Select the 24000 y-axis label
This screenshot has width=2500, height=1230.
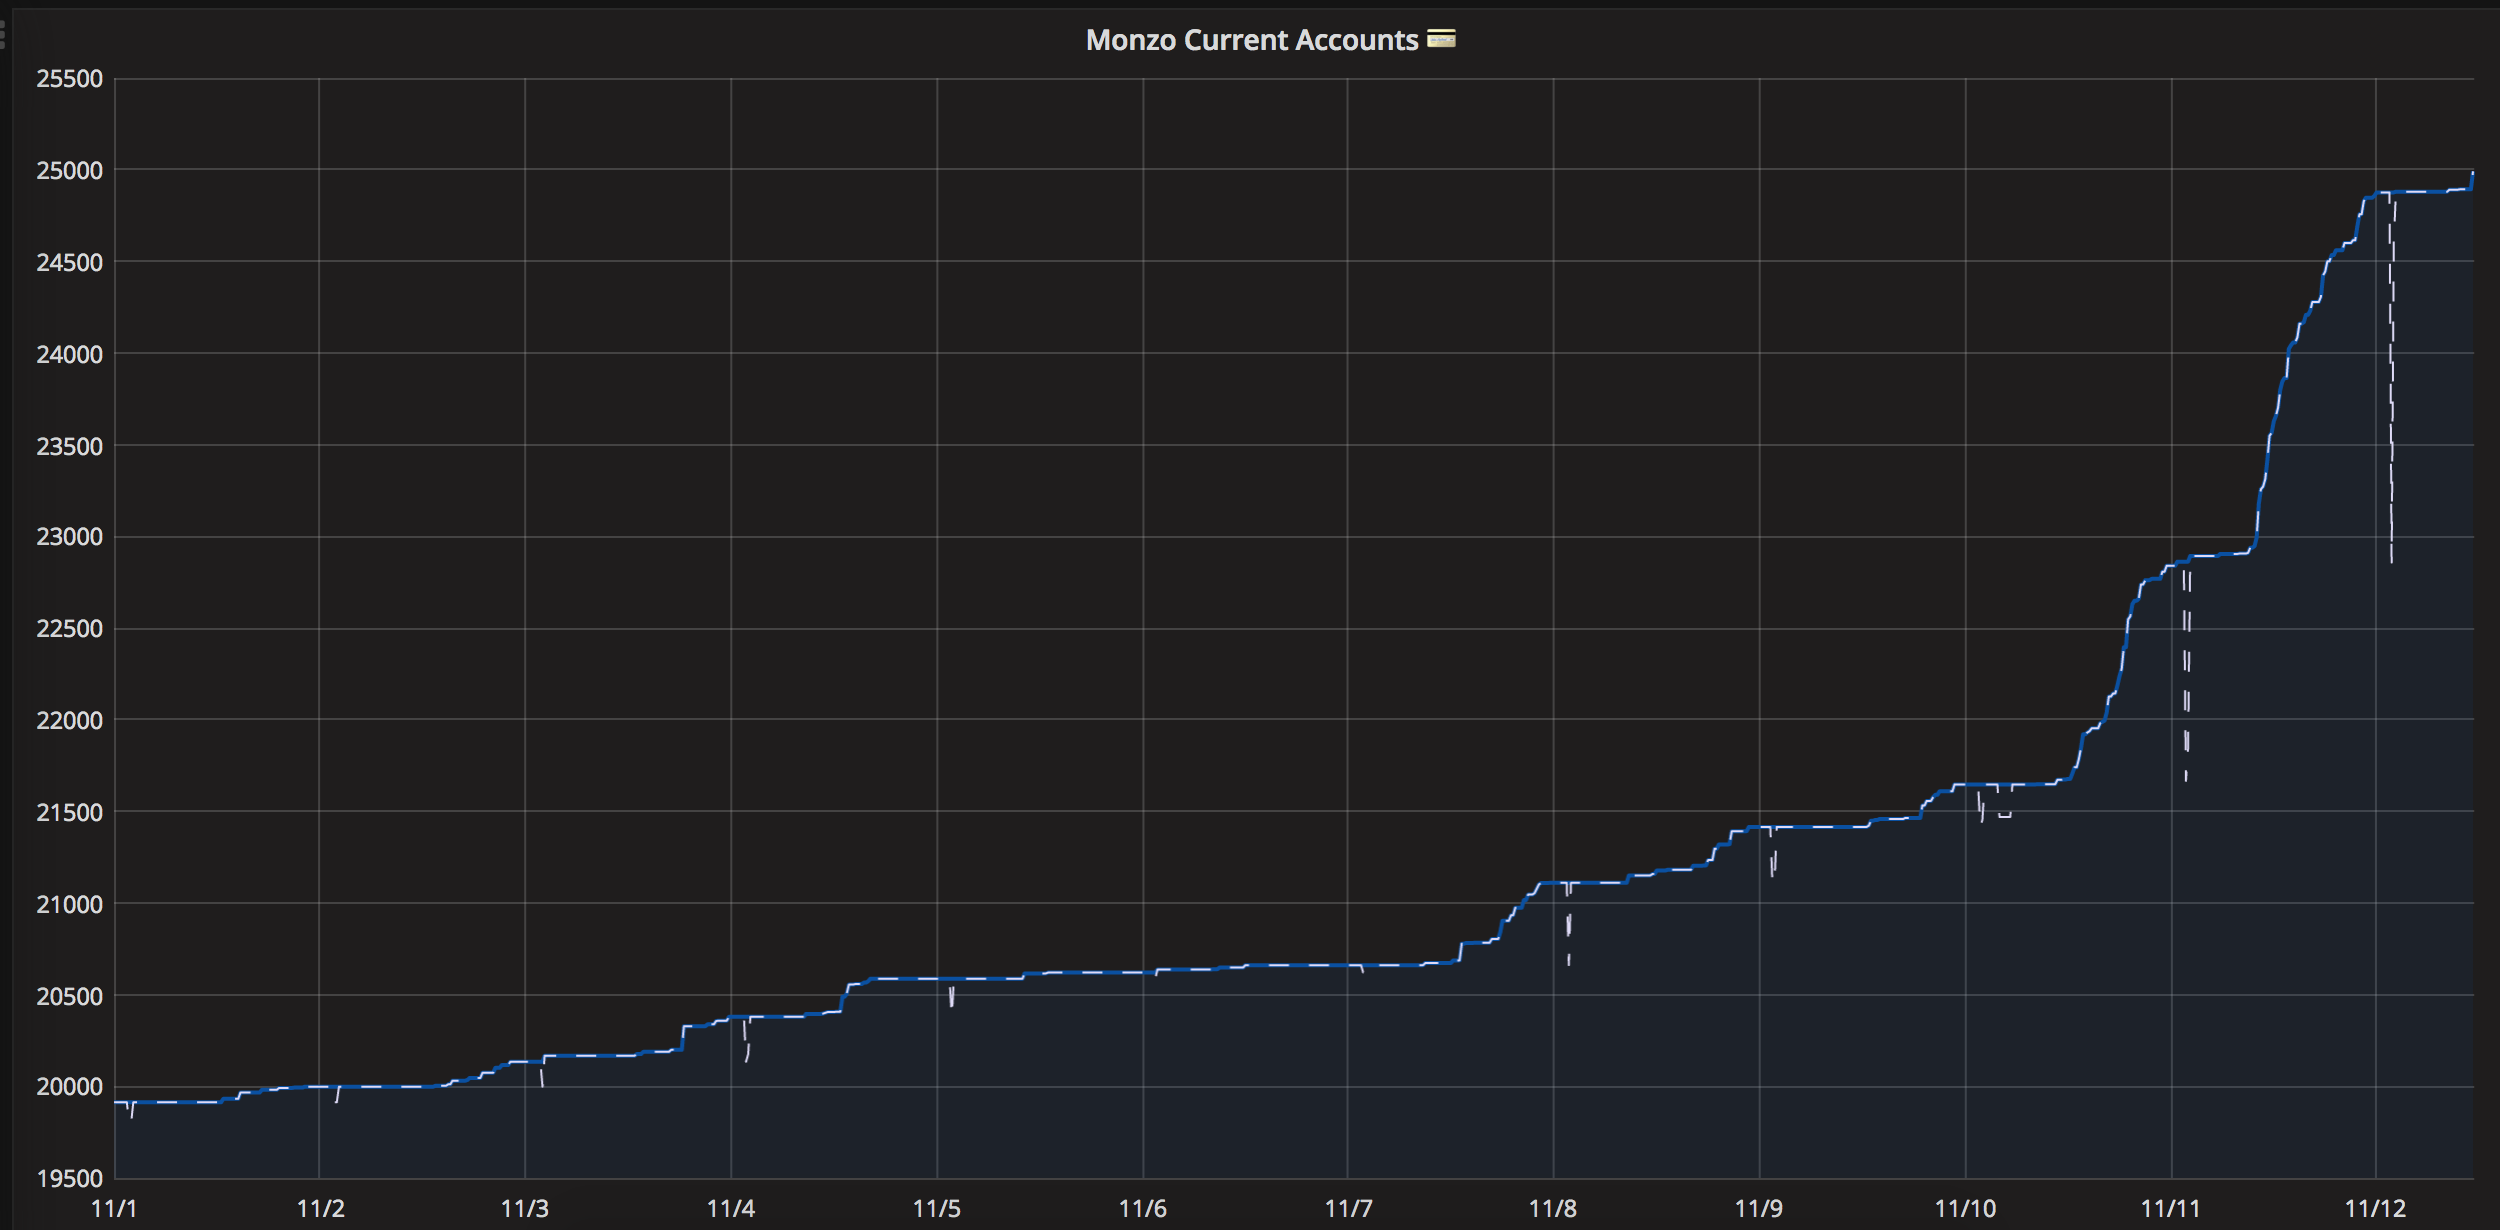pos(70,355)
